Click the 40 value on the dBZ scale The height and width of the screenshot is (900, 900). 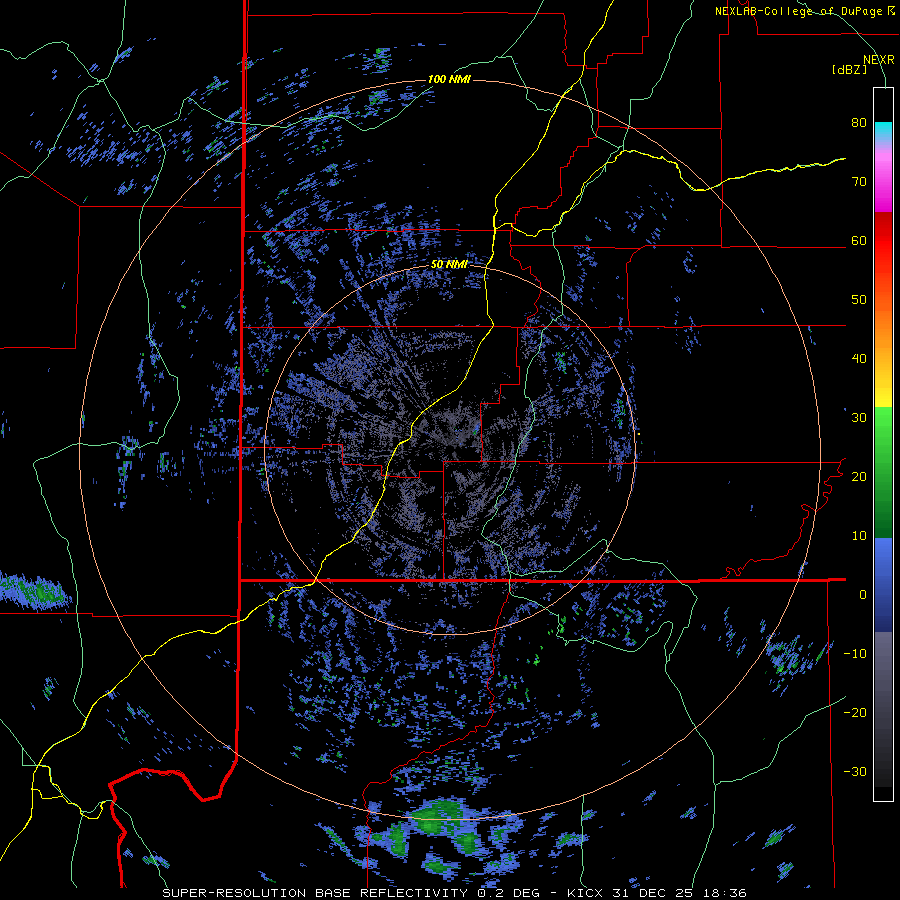point(859,359)
